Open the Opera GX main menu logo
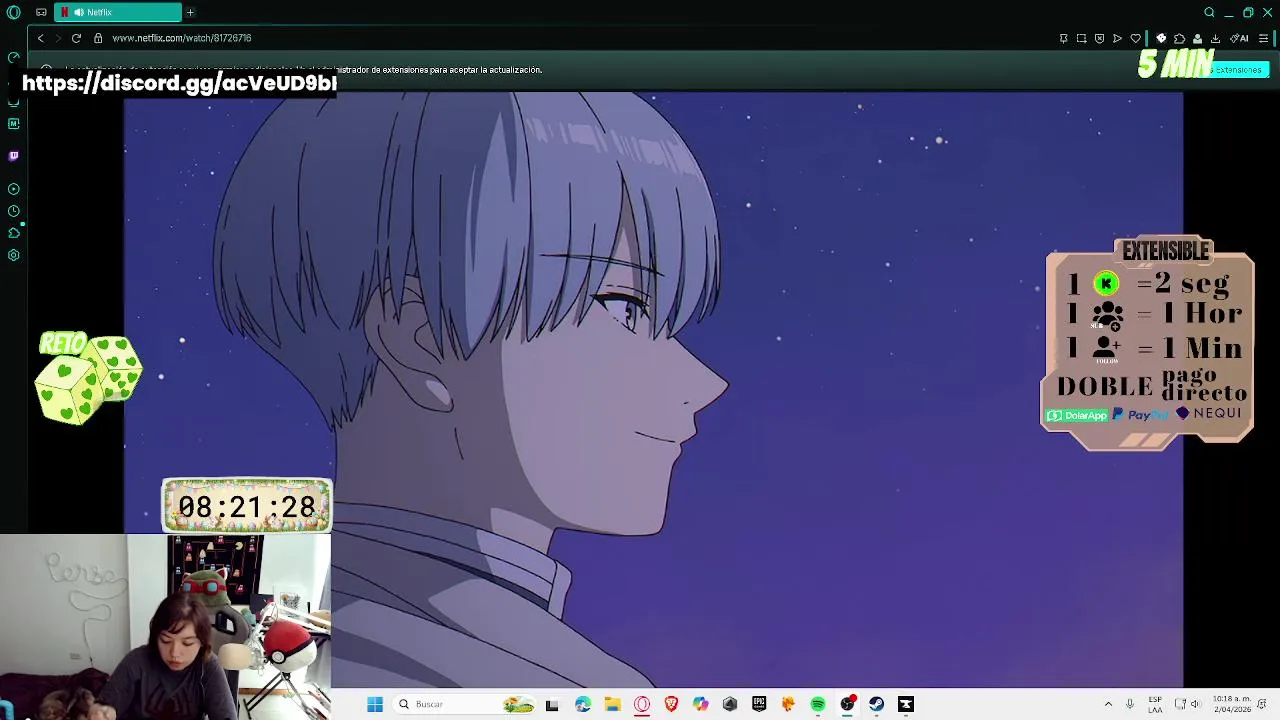 (14, 12)
